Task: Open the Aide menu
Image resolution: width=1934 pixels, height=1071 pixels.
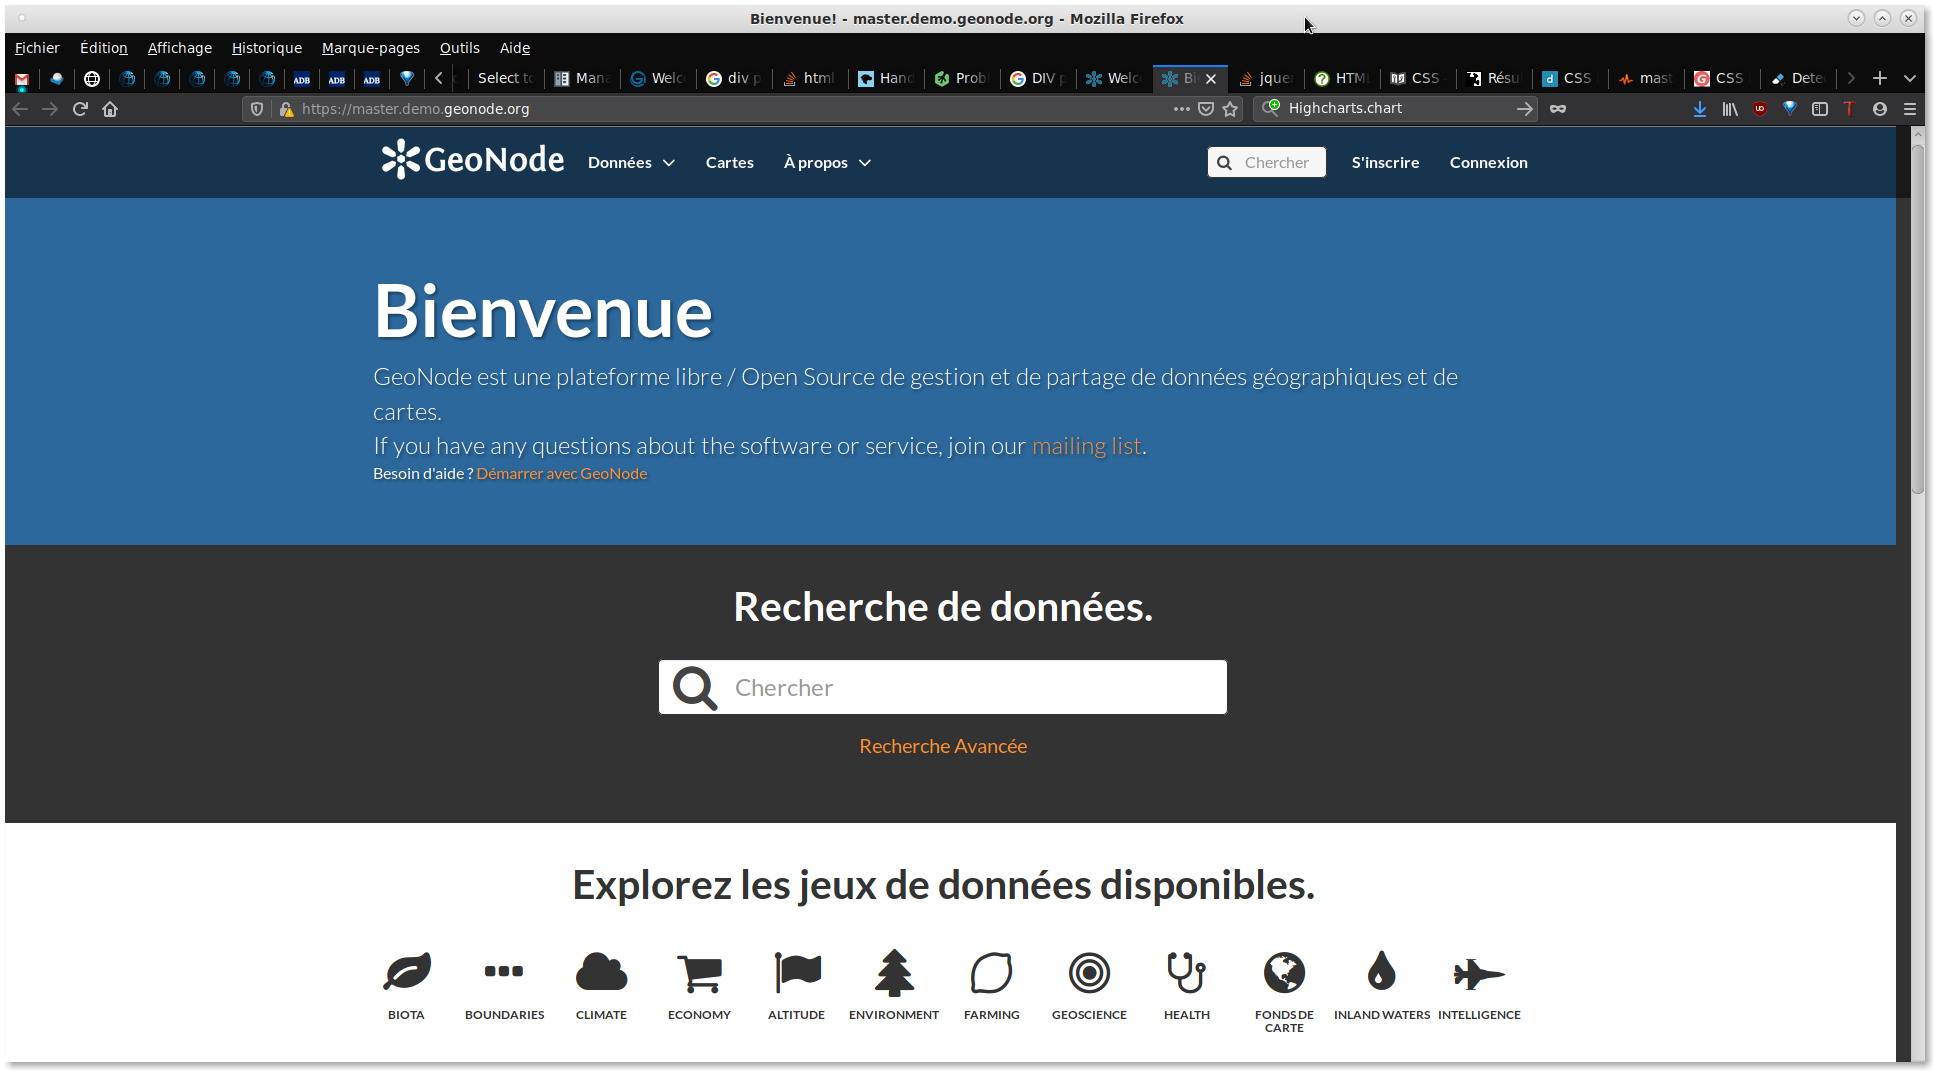Action: tap(515, 48)
